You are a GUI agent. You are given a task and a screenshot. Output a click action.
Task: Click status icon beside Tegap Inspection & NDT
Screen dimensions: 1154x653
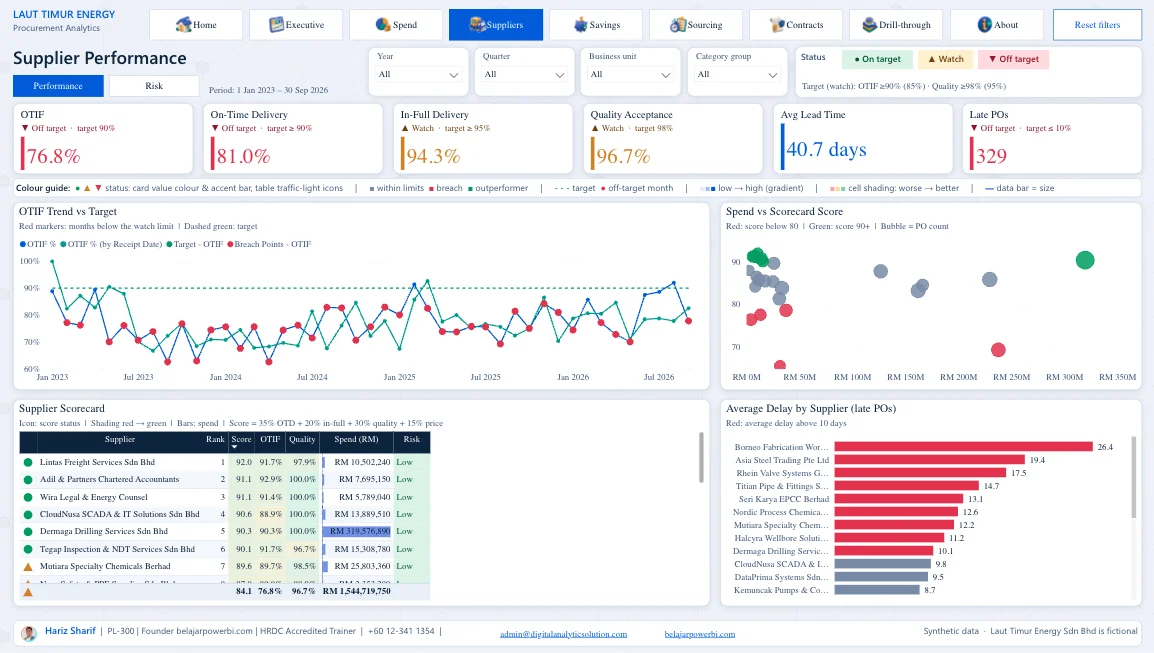coord(28,549)
